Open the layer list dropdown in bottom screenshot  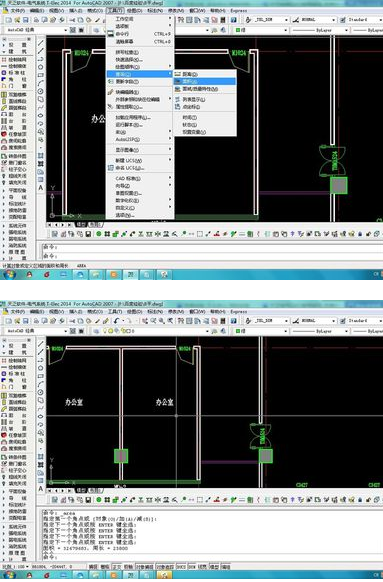(x=207, y=331)
